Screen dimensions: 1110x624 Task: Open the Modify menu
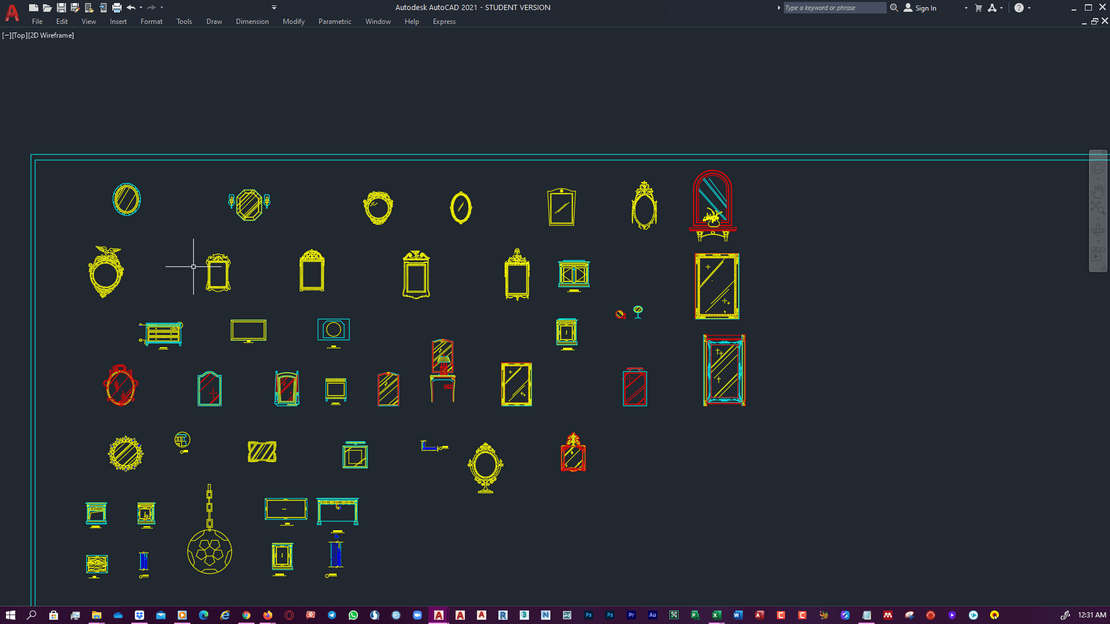(x=293, y=21)
